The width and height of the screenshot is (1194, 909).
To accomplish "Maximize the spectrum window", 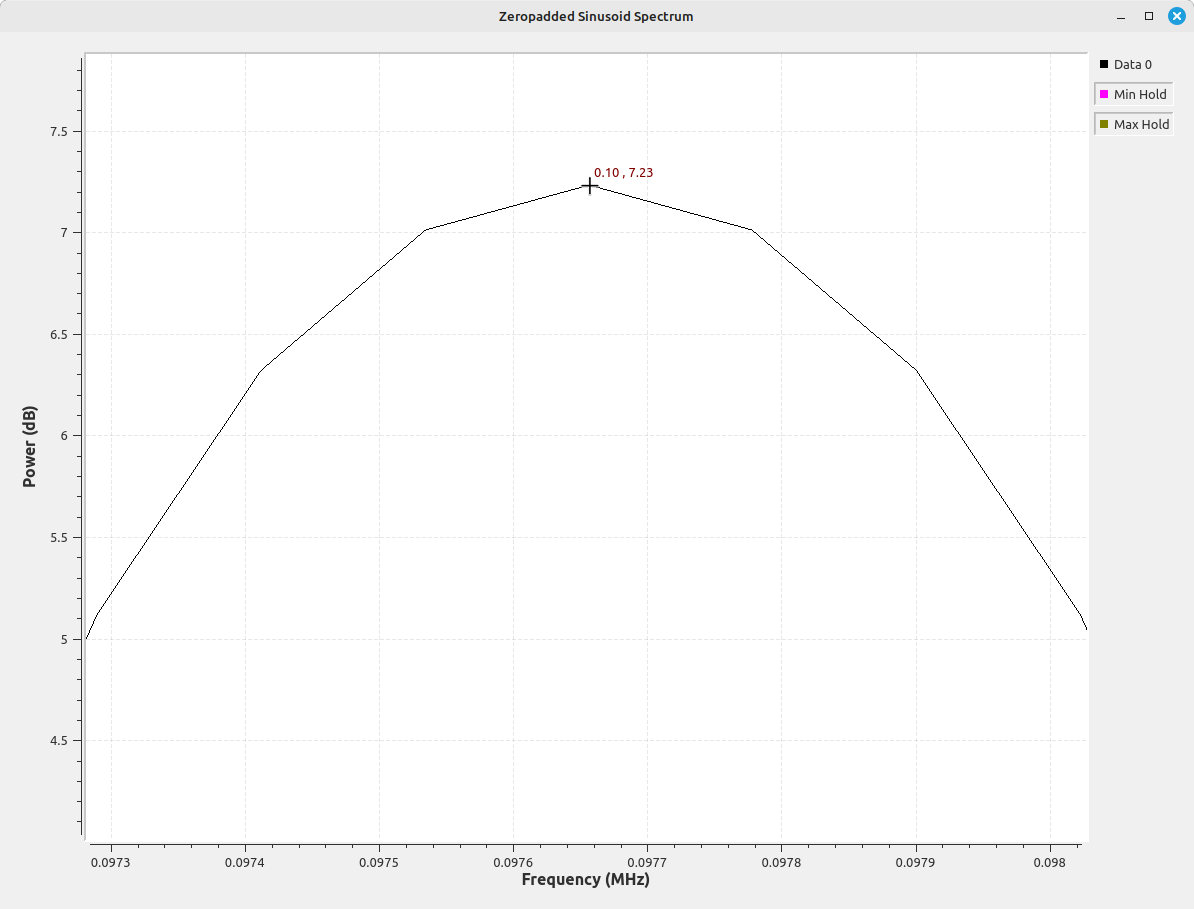I will click(1149, 16).
